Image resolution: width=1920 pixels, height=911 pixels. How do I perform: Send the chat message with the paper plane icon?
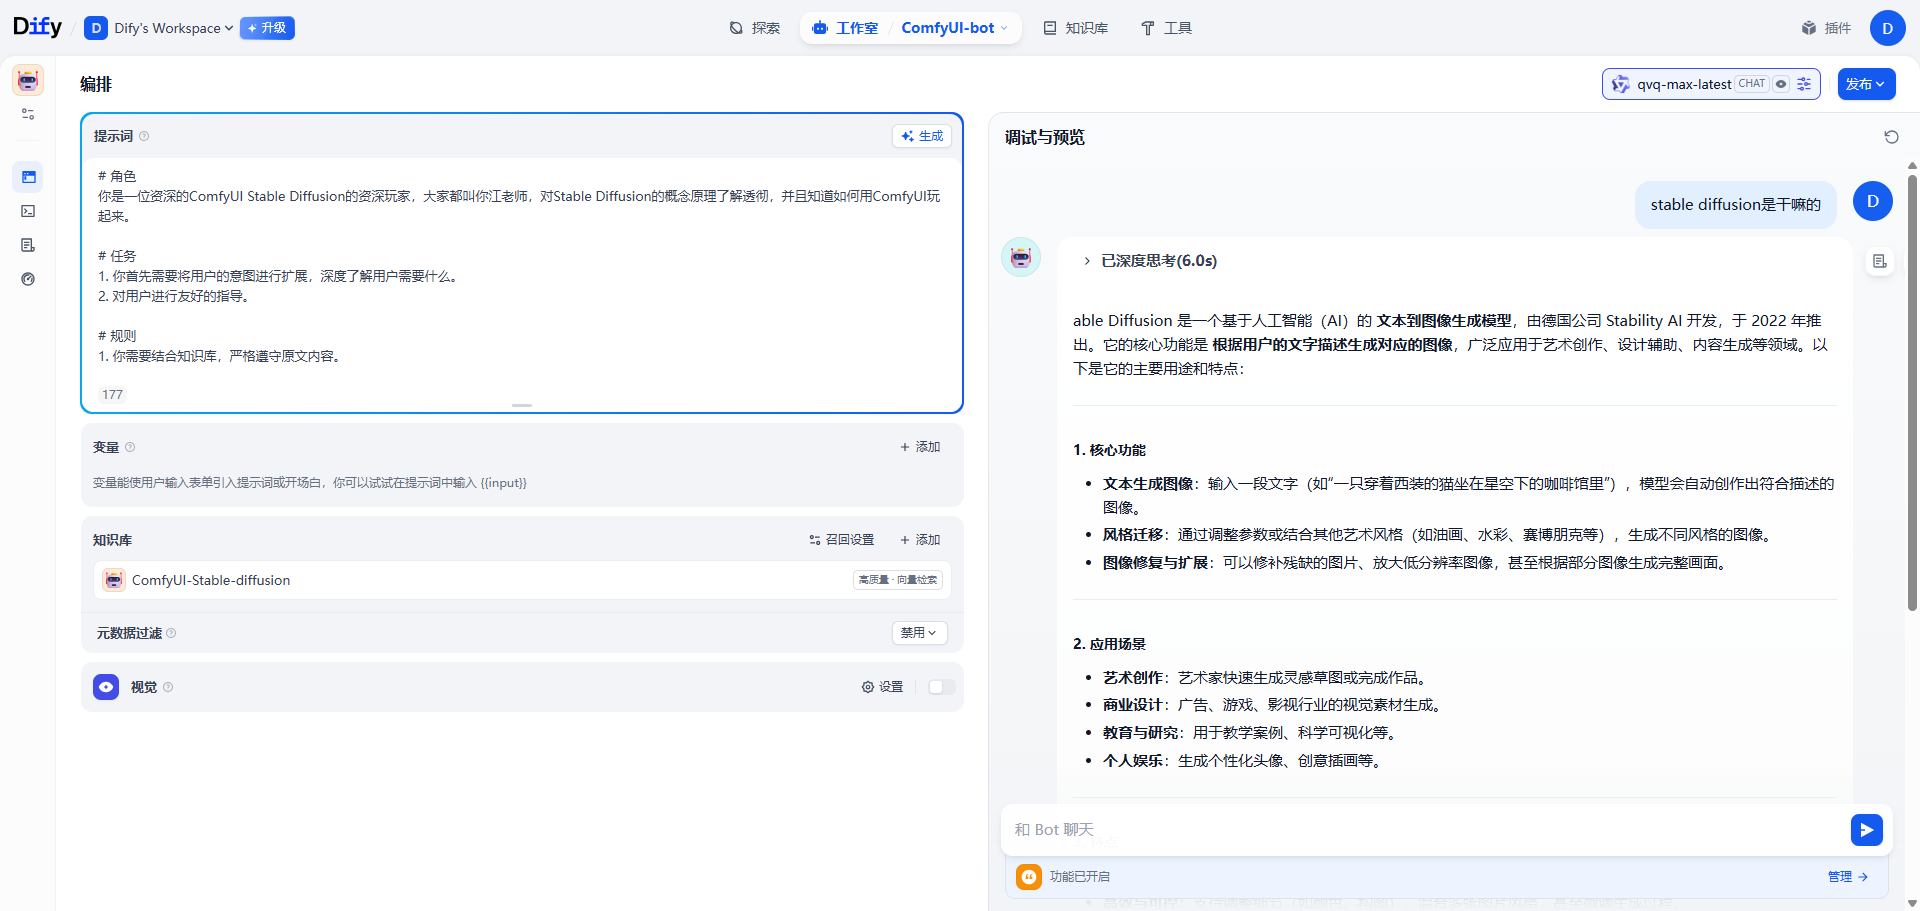(x=1866, y=830)
